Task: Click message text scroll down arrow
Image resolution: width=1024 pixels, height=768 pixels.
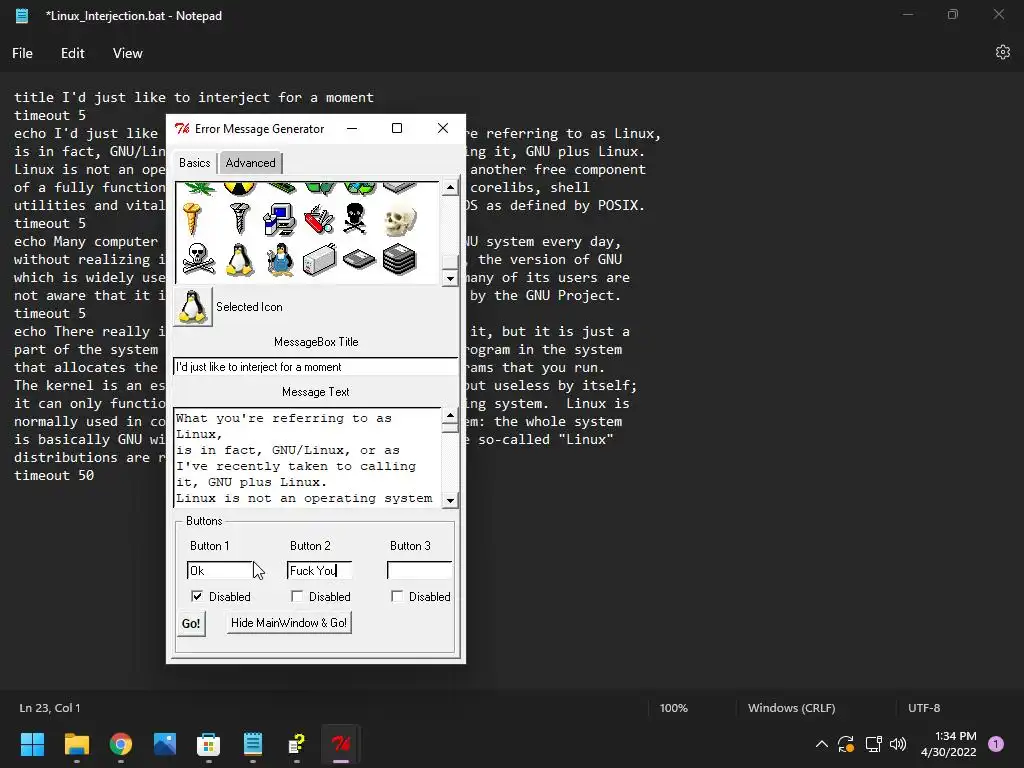Action: [x=450, y=500]
